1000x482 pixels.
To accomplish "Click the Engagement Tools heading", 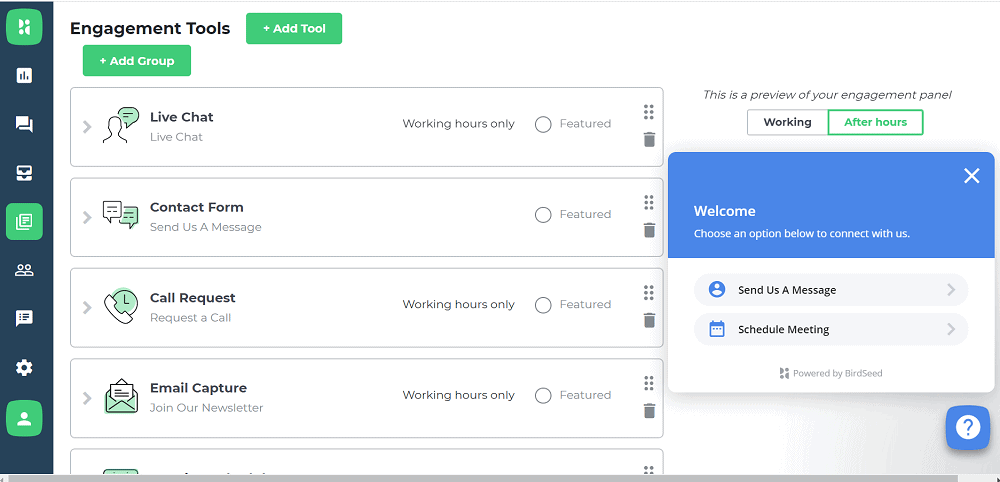I will tap(150, 29).
